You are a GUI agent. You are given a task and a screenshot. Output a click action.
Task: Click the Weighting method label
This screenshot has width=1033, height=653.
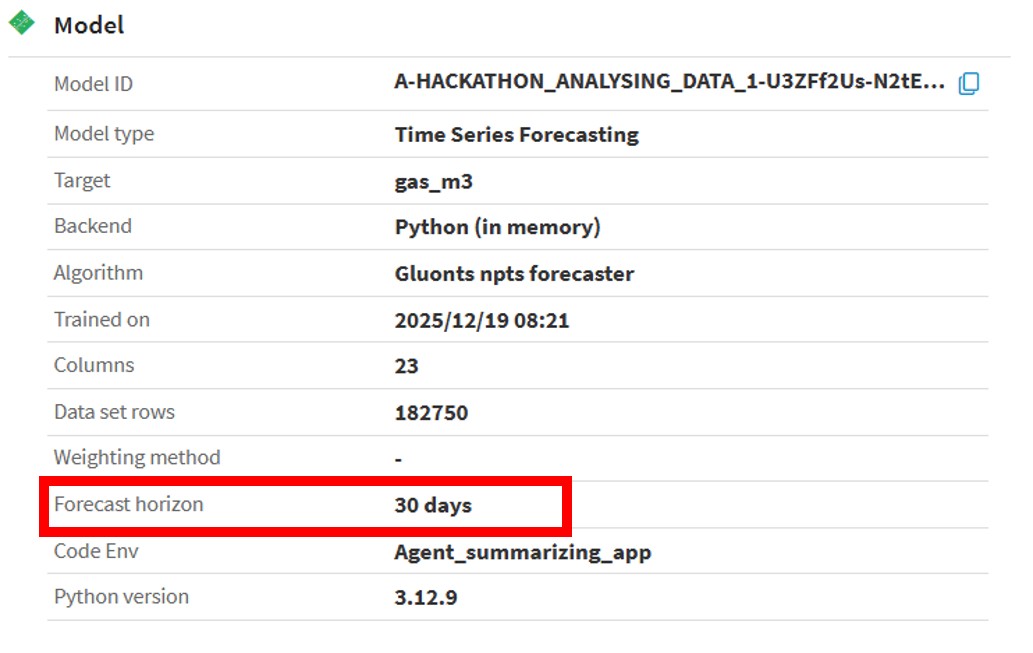[x=137, y=458]
